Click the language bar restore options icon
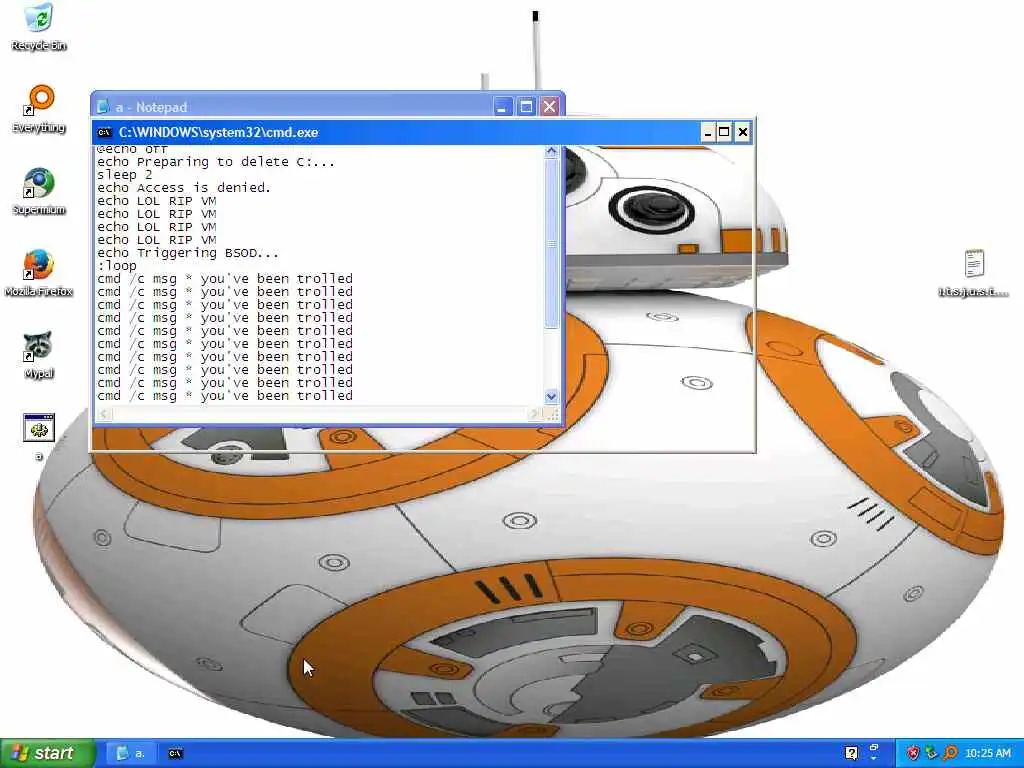1024x768 pixels. click(874, 748)
